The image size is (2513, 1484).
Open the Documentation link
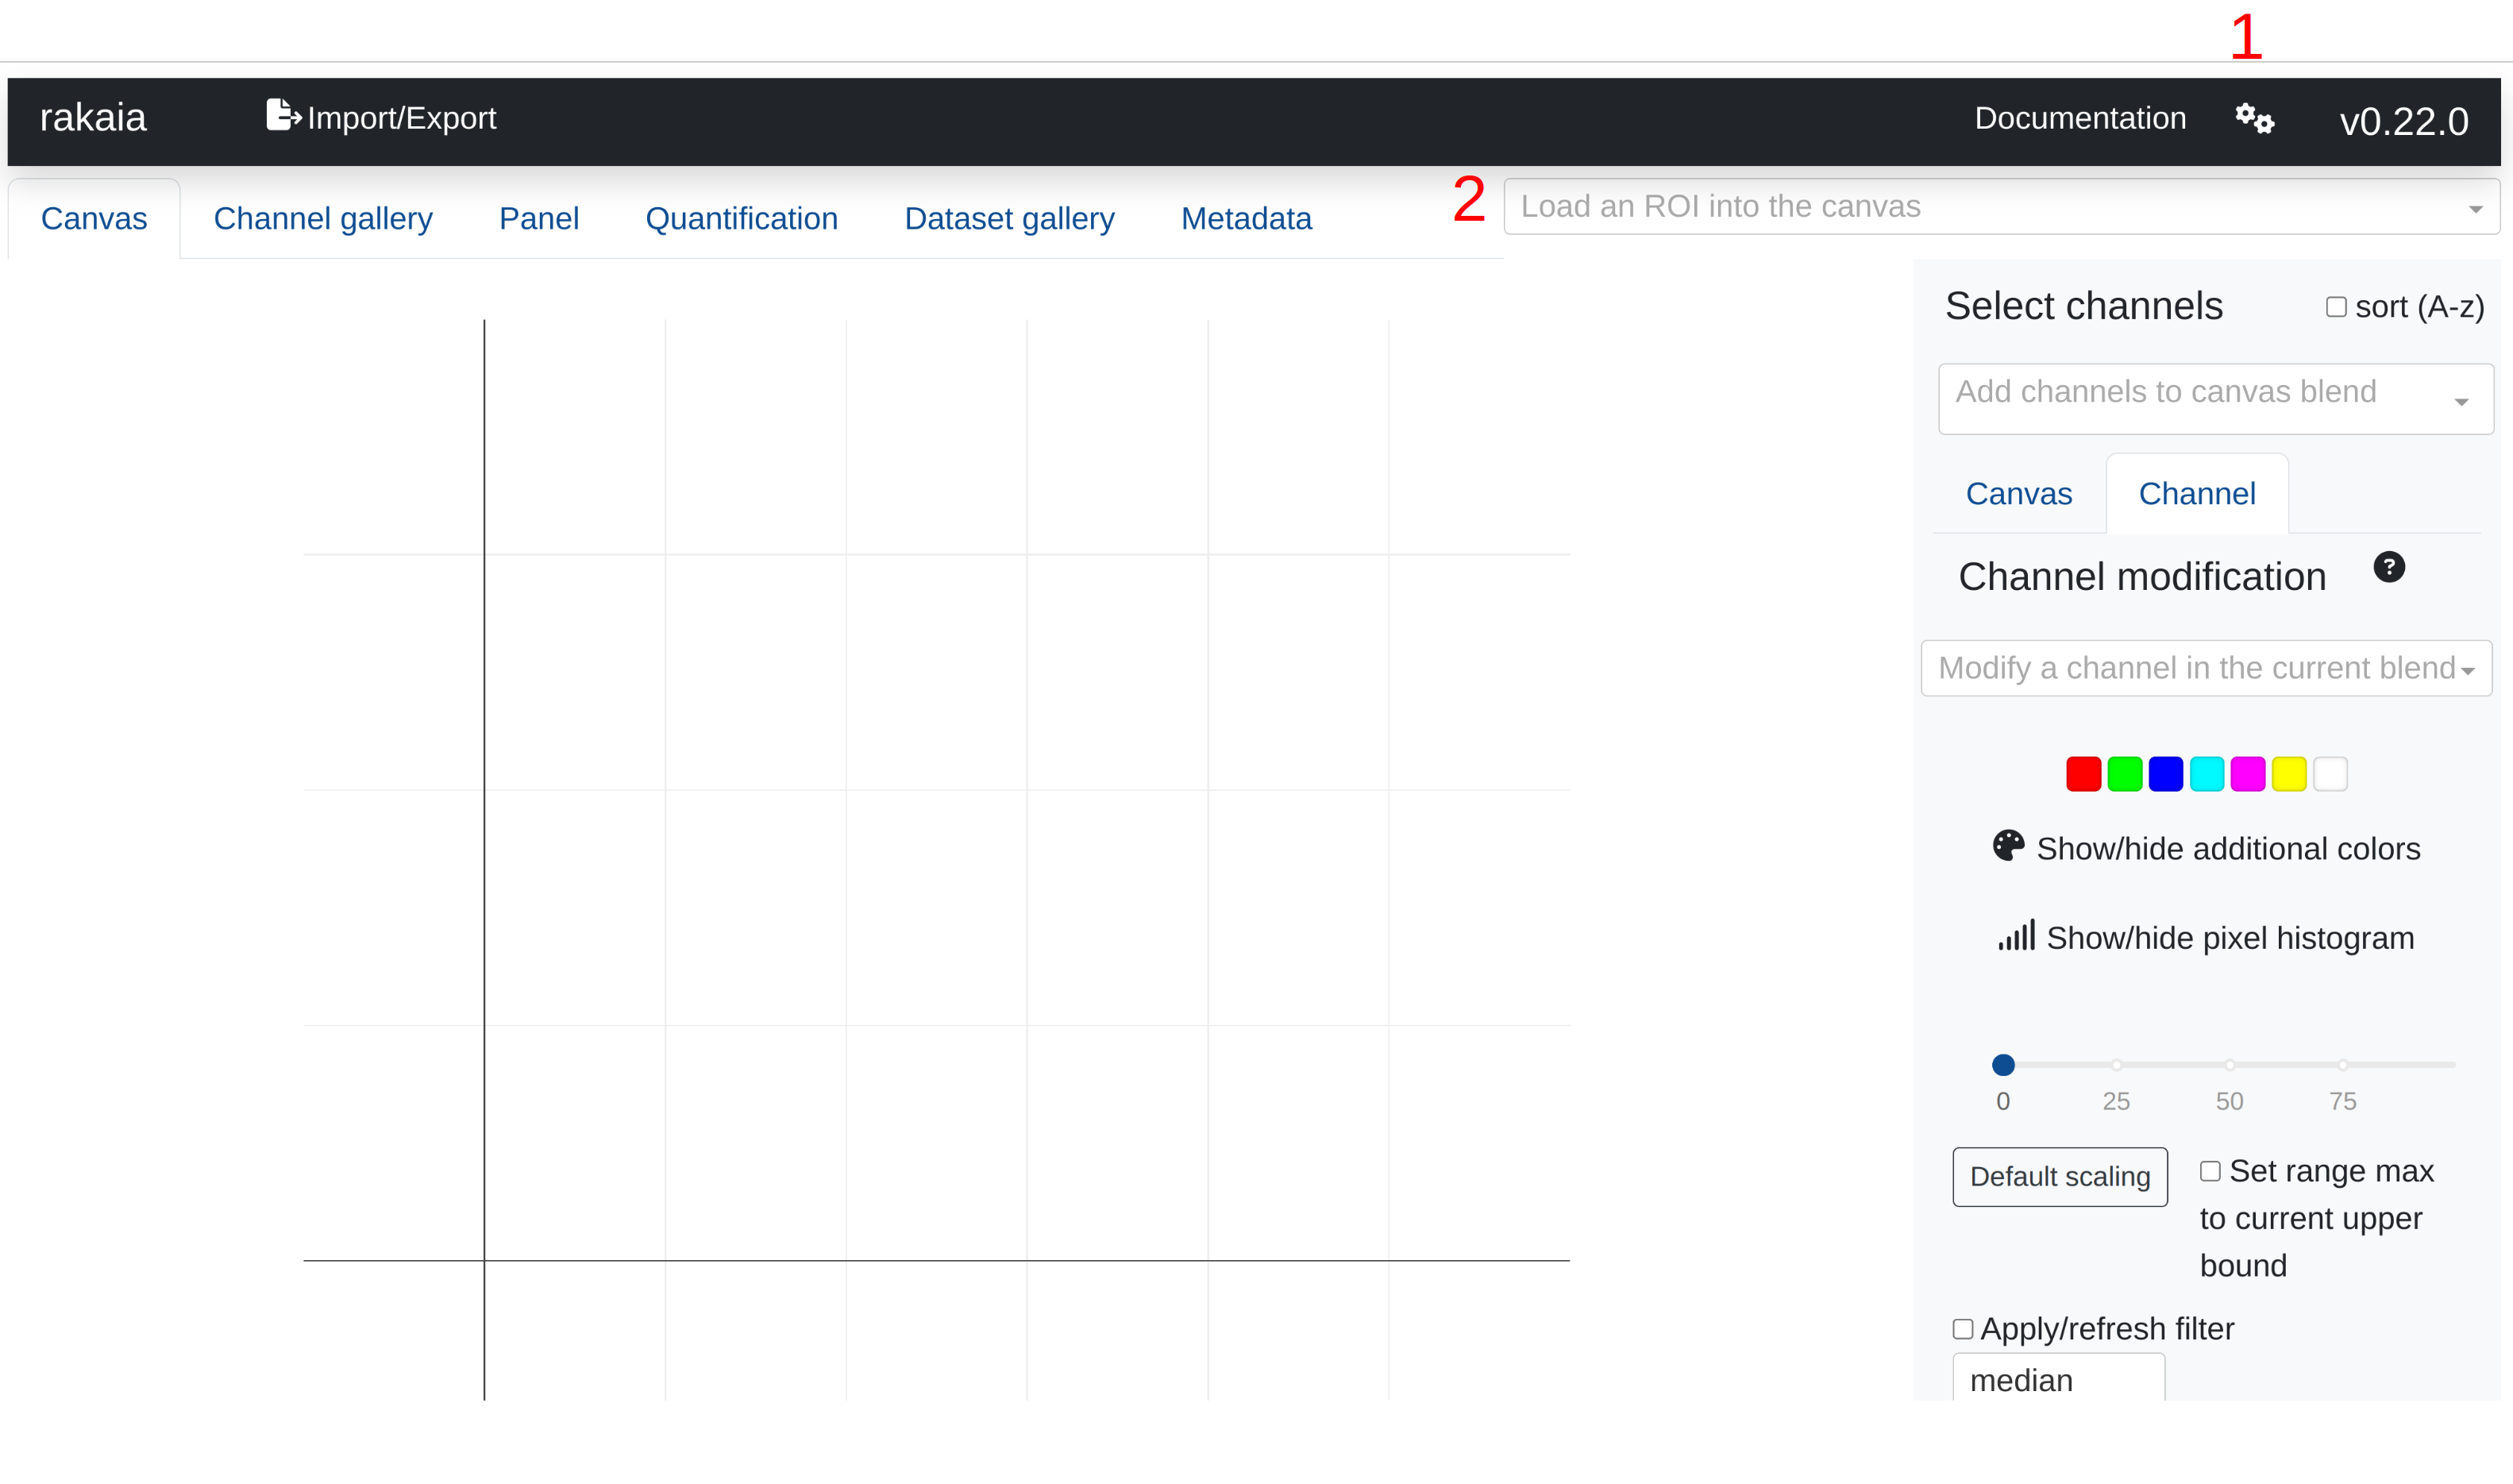click(2079, 118)
